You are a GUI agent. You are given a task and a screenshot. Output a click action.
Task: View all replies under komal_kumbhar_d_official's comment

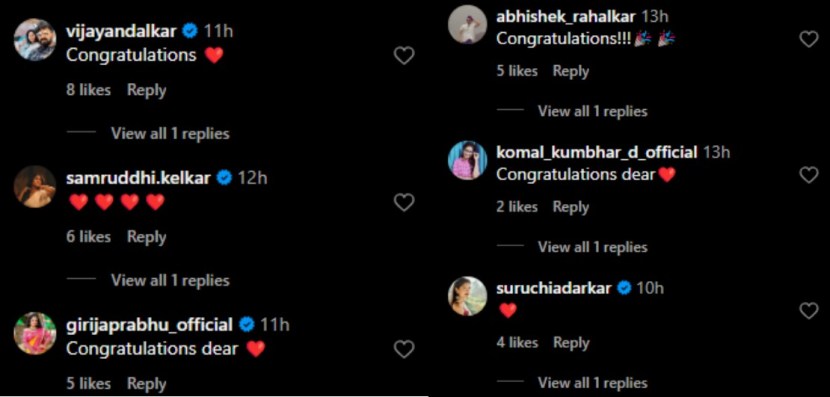[592, 247]
